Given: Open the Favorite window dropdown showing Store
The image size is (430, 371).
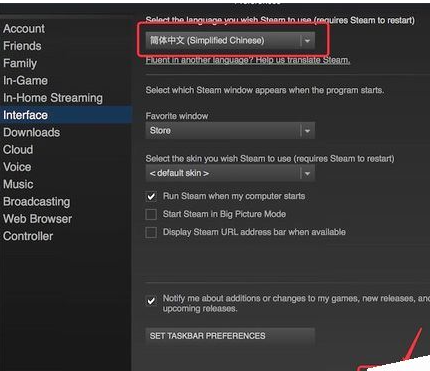Looking at the screenshot, I should 230,130.
